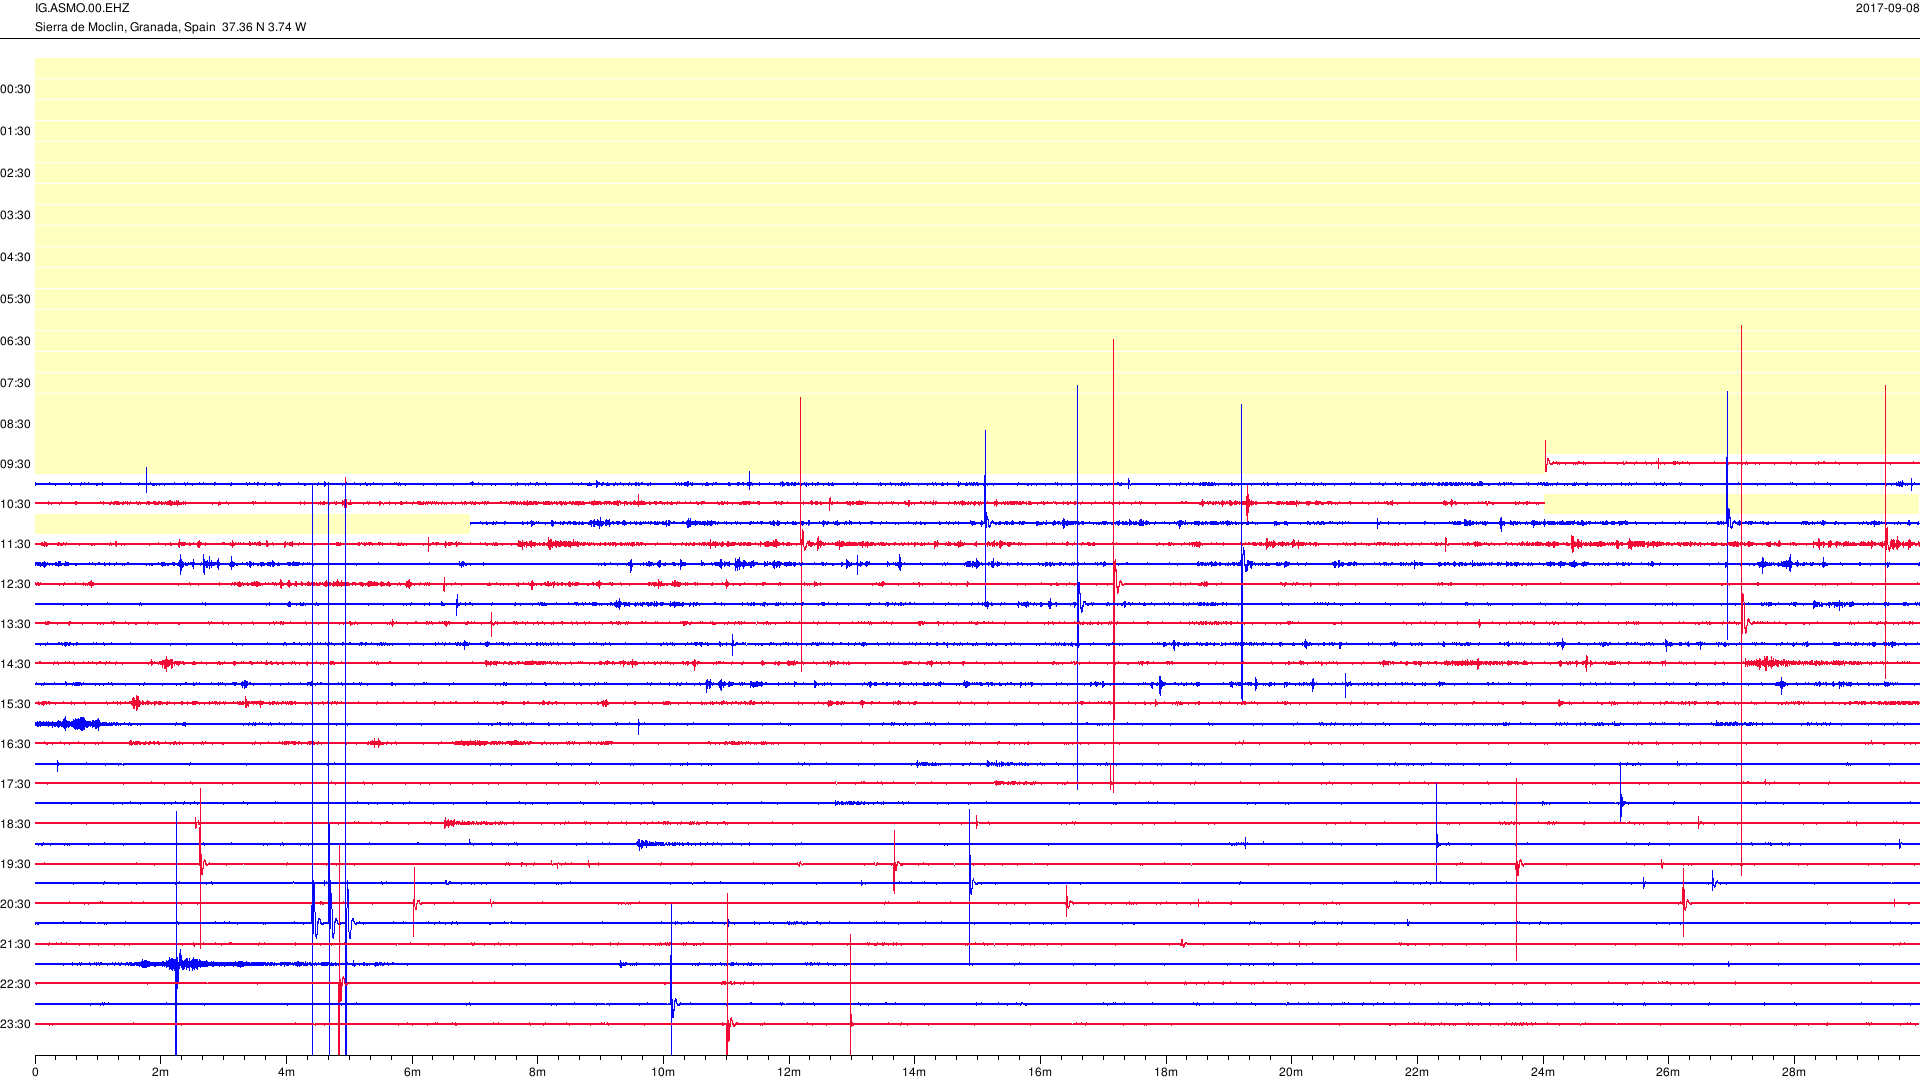The image size is (1920, 1080).
Task: Select the 20:30 time row label
Action: (16, 904)
